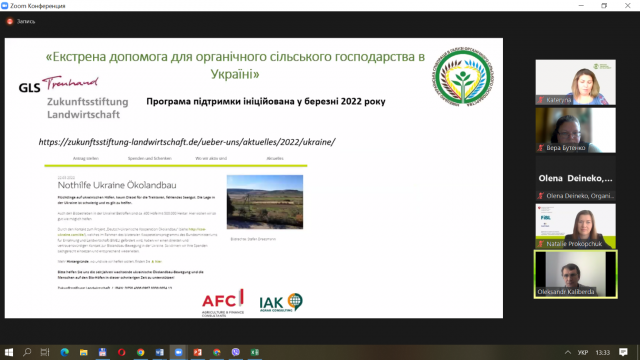Open Task View from taskbar

pos(45,352)
